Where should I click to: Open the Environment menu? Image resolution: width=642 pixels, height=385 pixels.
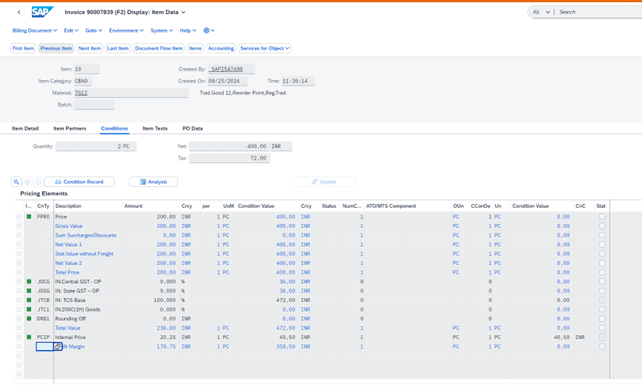(126, 30)
